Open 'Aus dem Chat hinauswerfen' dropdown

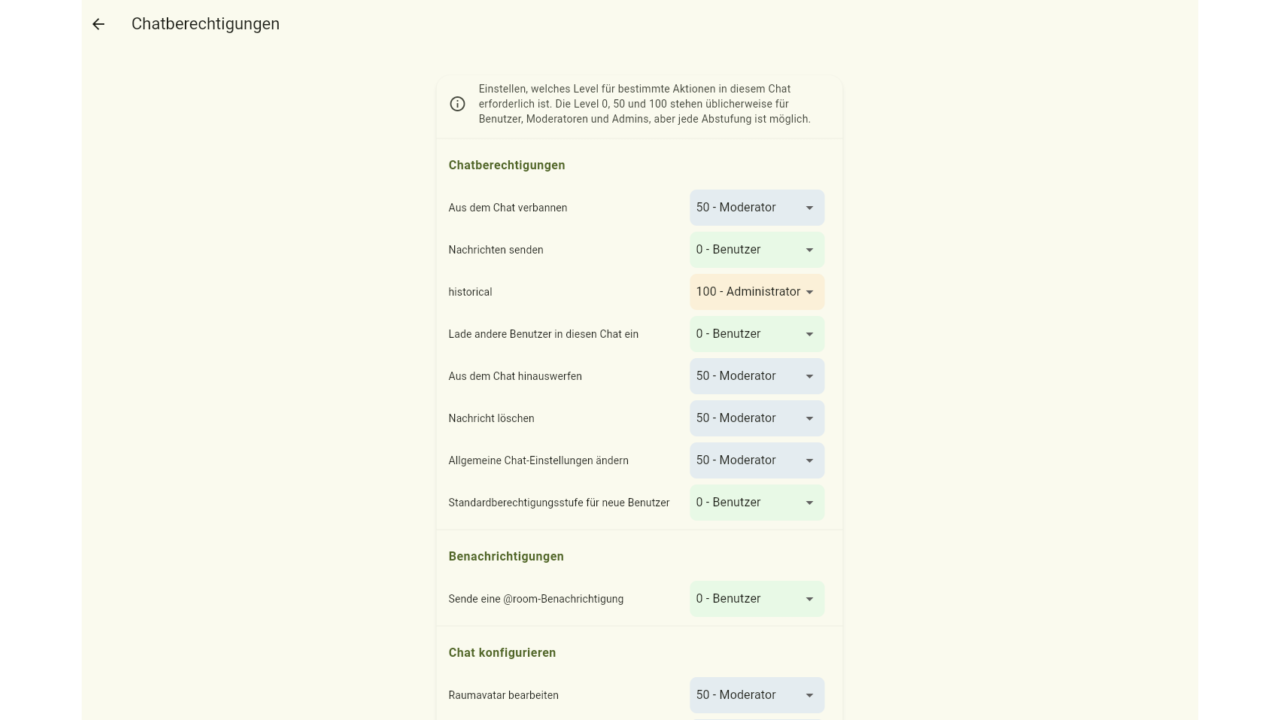pyautogui.click(x=757, y=376)
